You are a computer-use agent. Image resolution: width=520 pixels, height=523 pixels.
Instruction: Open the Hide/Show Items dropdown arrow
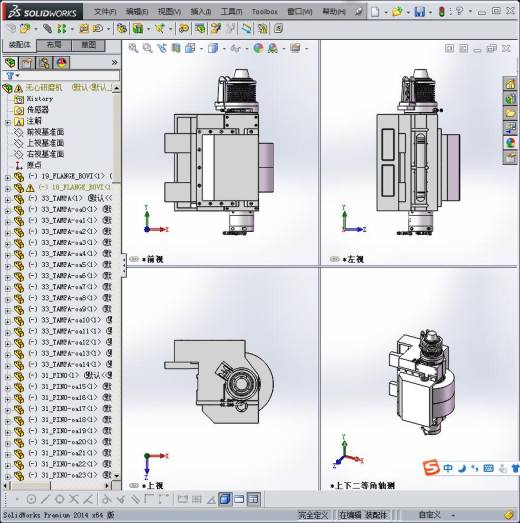(247, 49)
